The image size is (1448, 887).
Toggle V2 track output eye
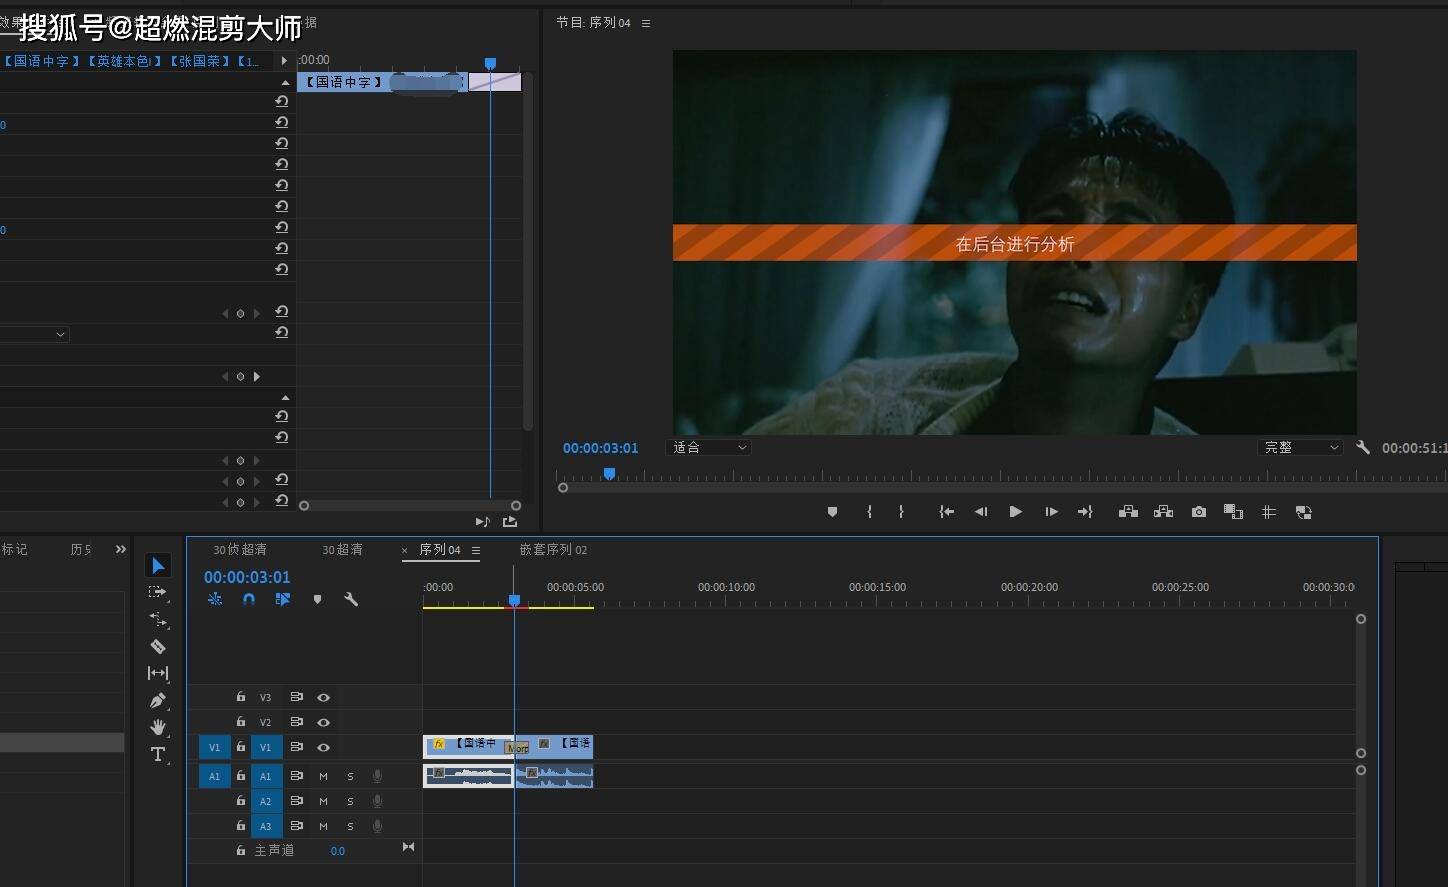(x=323, y=722)
